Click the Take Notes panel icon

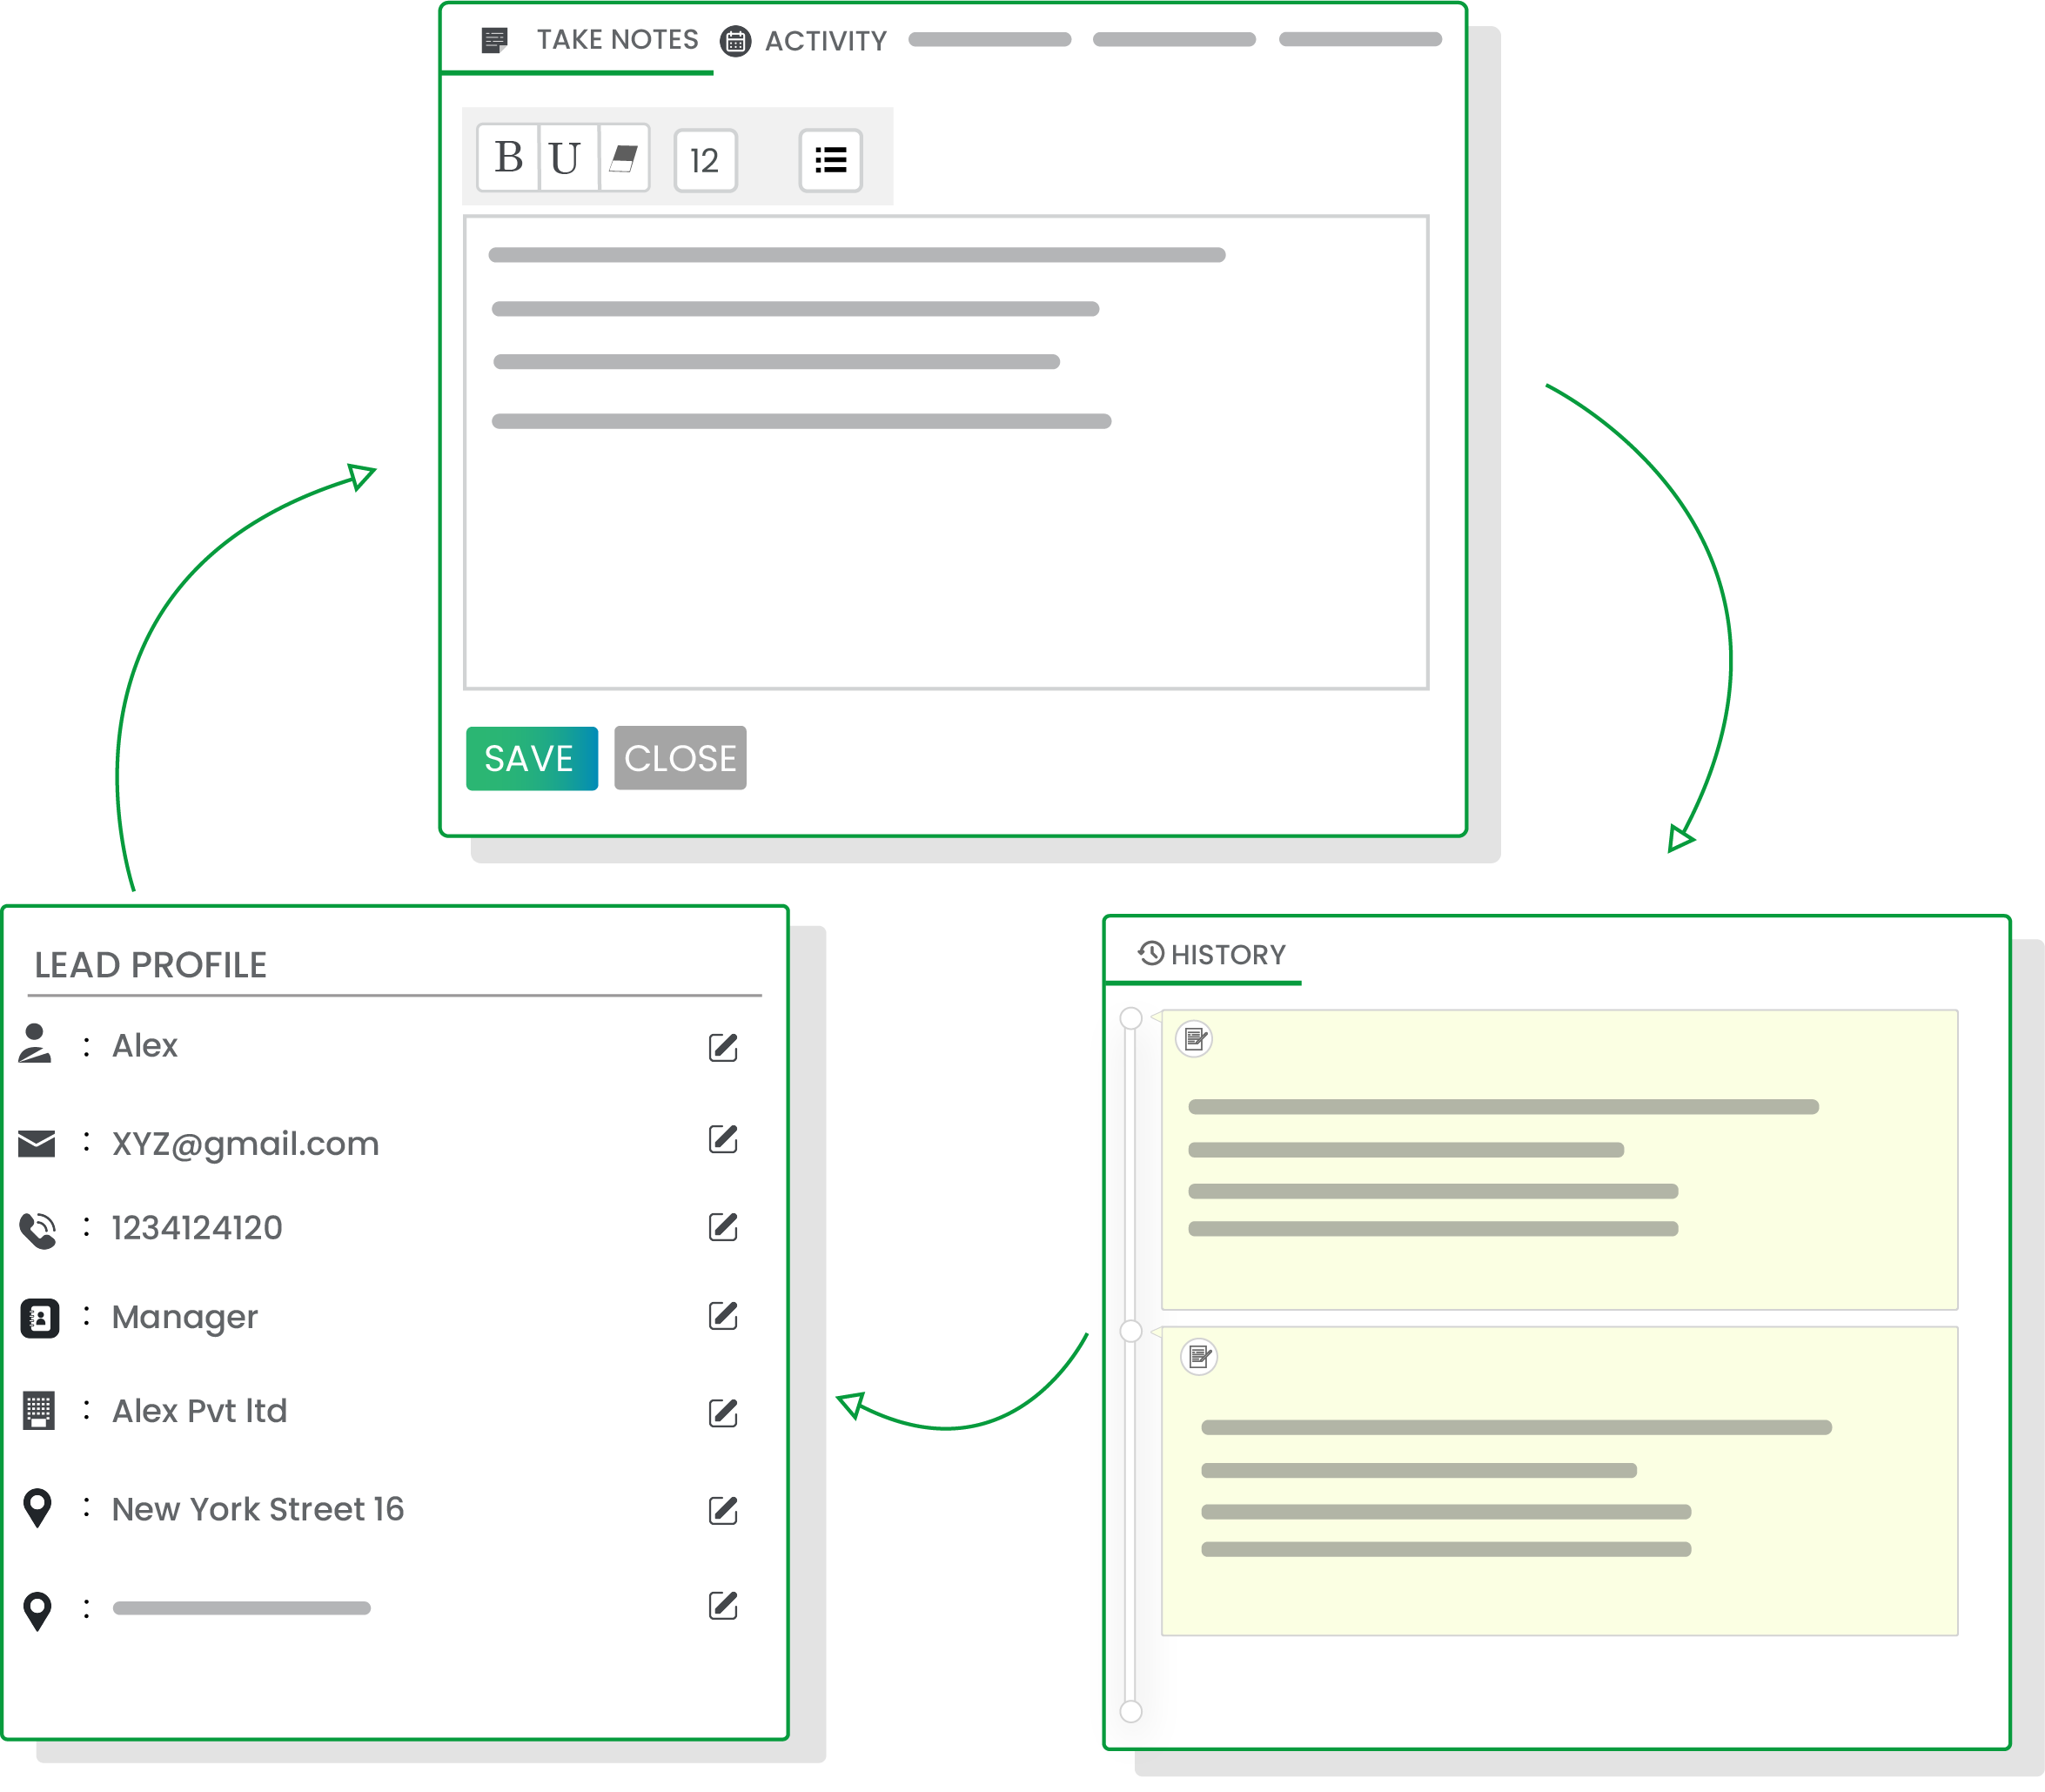click(496, 38)
